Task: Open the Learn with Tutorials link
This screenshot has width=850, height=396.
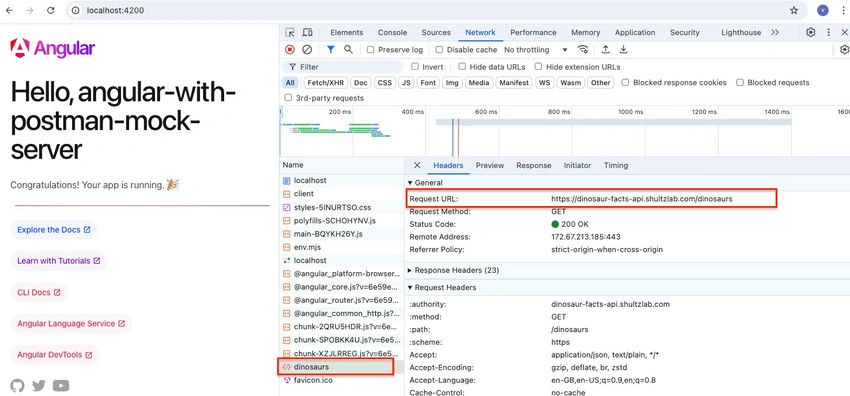Action: pos(59,261)
